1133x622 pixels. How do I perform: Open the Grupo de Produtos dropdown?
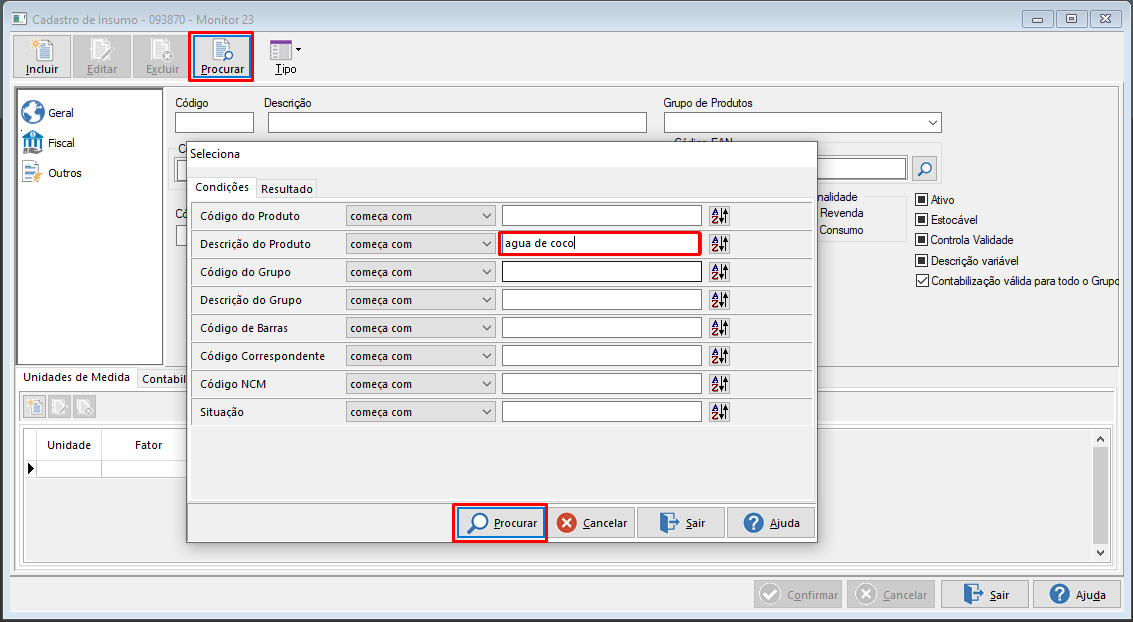pyautogui.click(x=932, y=123)
